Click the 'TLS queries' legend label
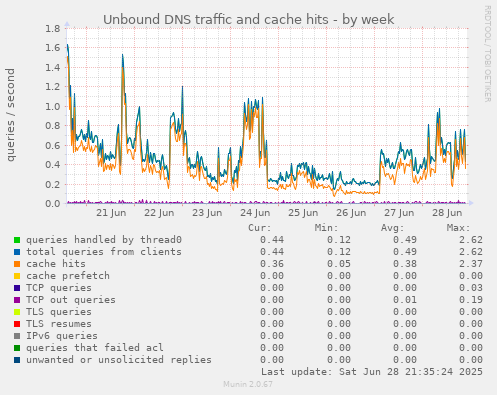 [59, 312]
